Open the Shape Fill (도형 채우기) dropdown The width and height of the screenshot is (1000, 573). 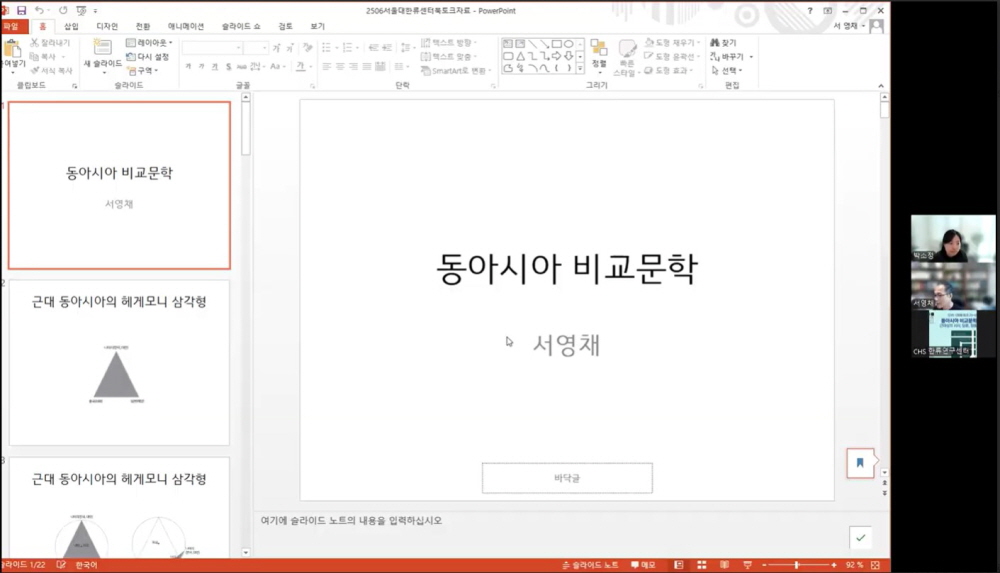(672, 42)
